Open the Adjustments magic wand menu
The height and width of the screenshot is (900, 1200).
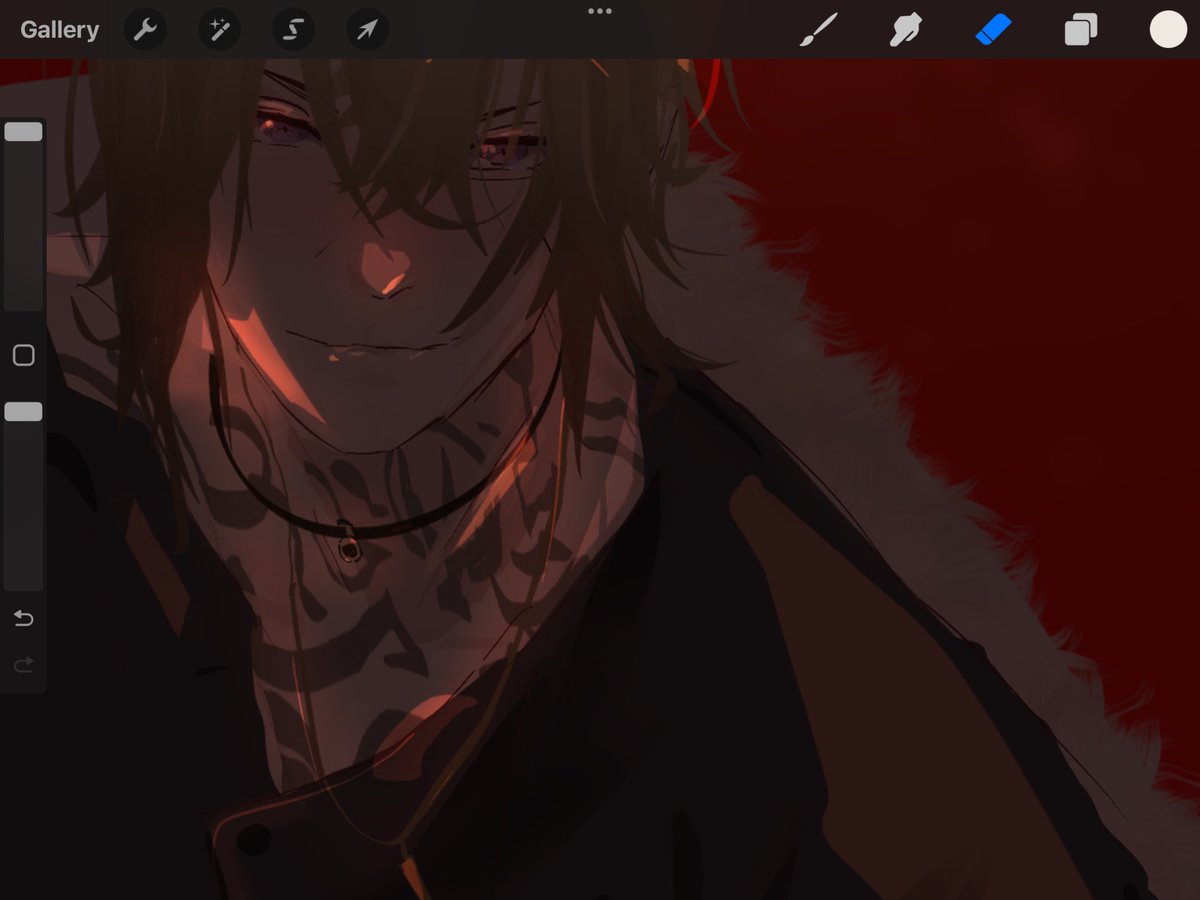pos(219,30)
